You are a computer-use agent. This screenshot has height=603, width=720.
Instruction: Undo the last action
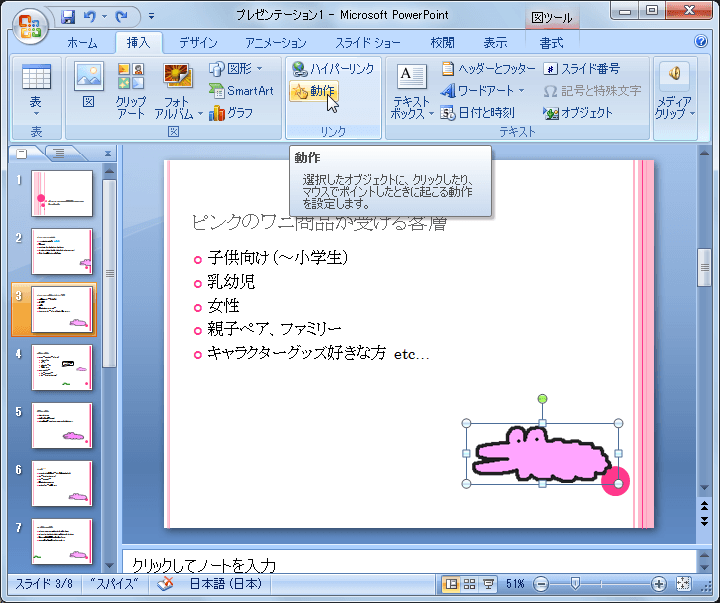click(90, 17)
